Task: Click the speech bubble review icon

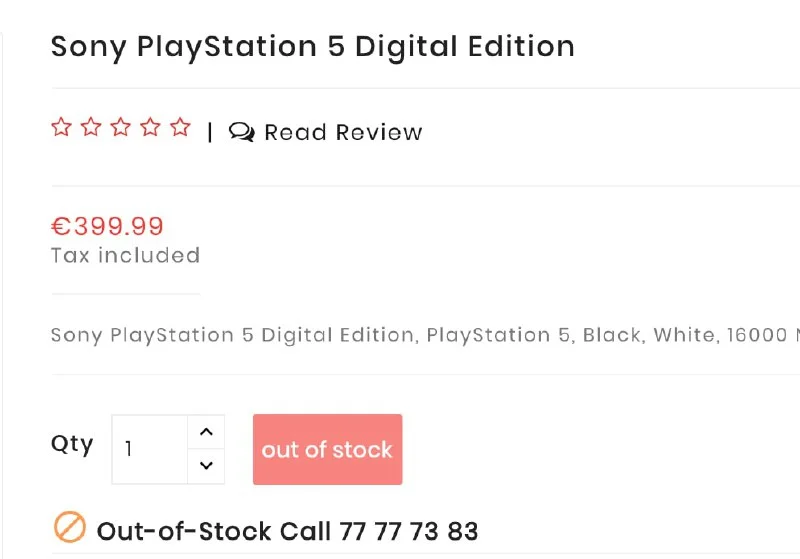Action: tap(241, 132)
